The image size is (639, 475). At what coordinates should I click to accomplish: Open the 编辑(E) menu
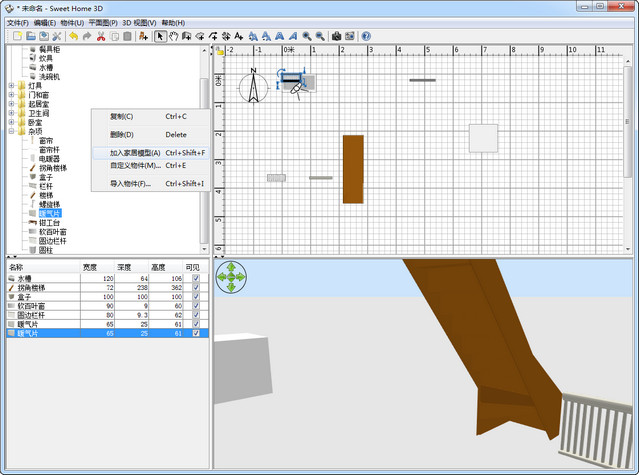pyautogui.click(x=44, y=23)
